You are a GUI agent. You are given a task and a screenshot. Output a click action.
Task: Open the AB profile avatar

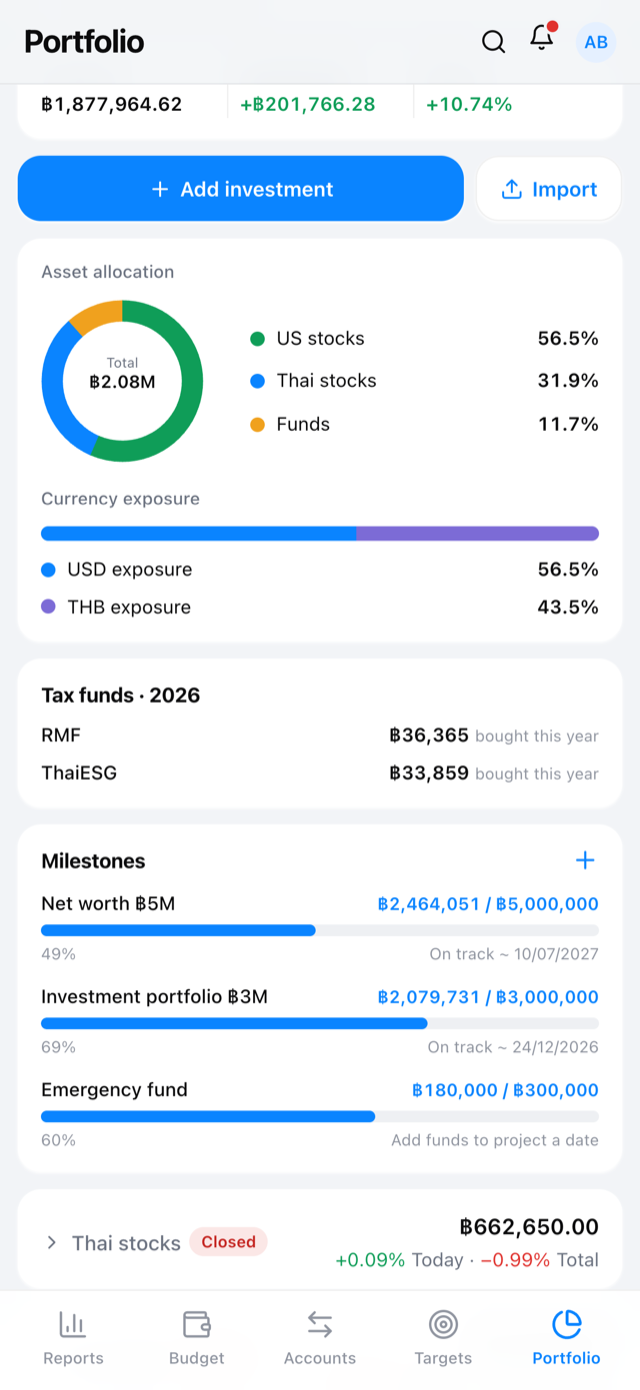pos(596,42)
